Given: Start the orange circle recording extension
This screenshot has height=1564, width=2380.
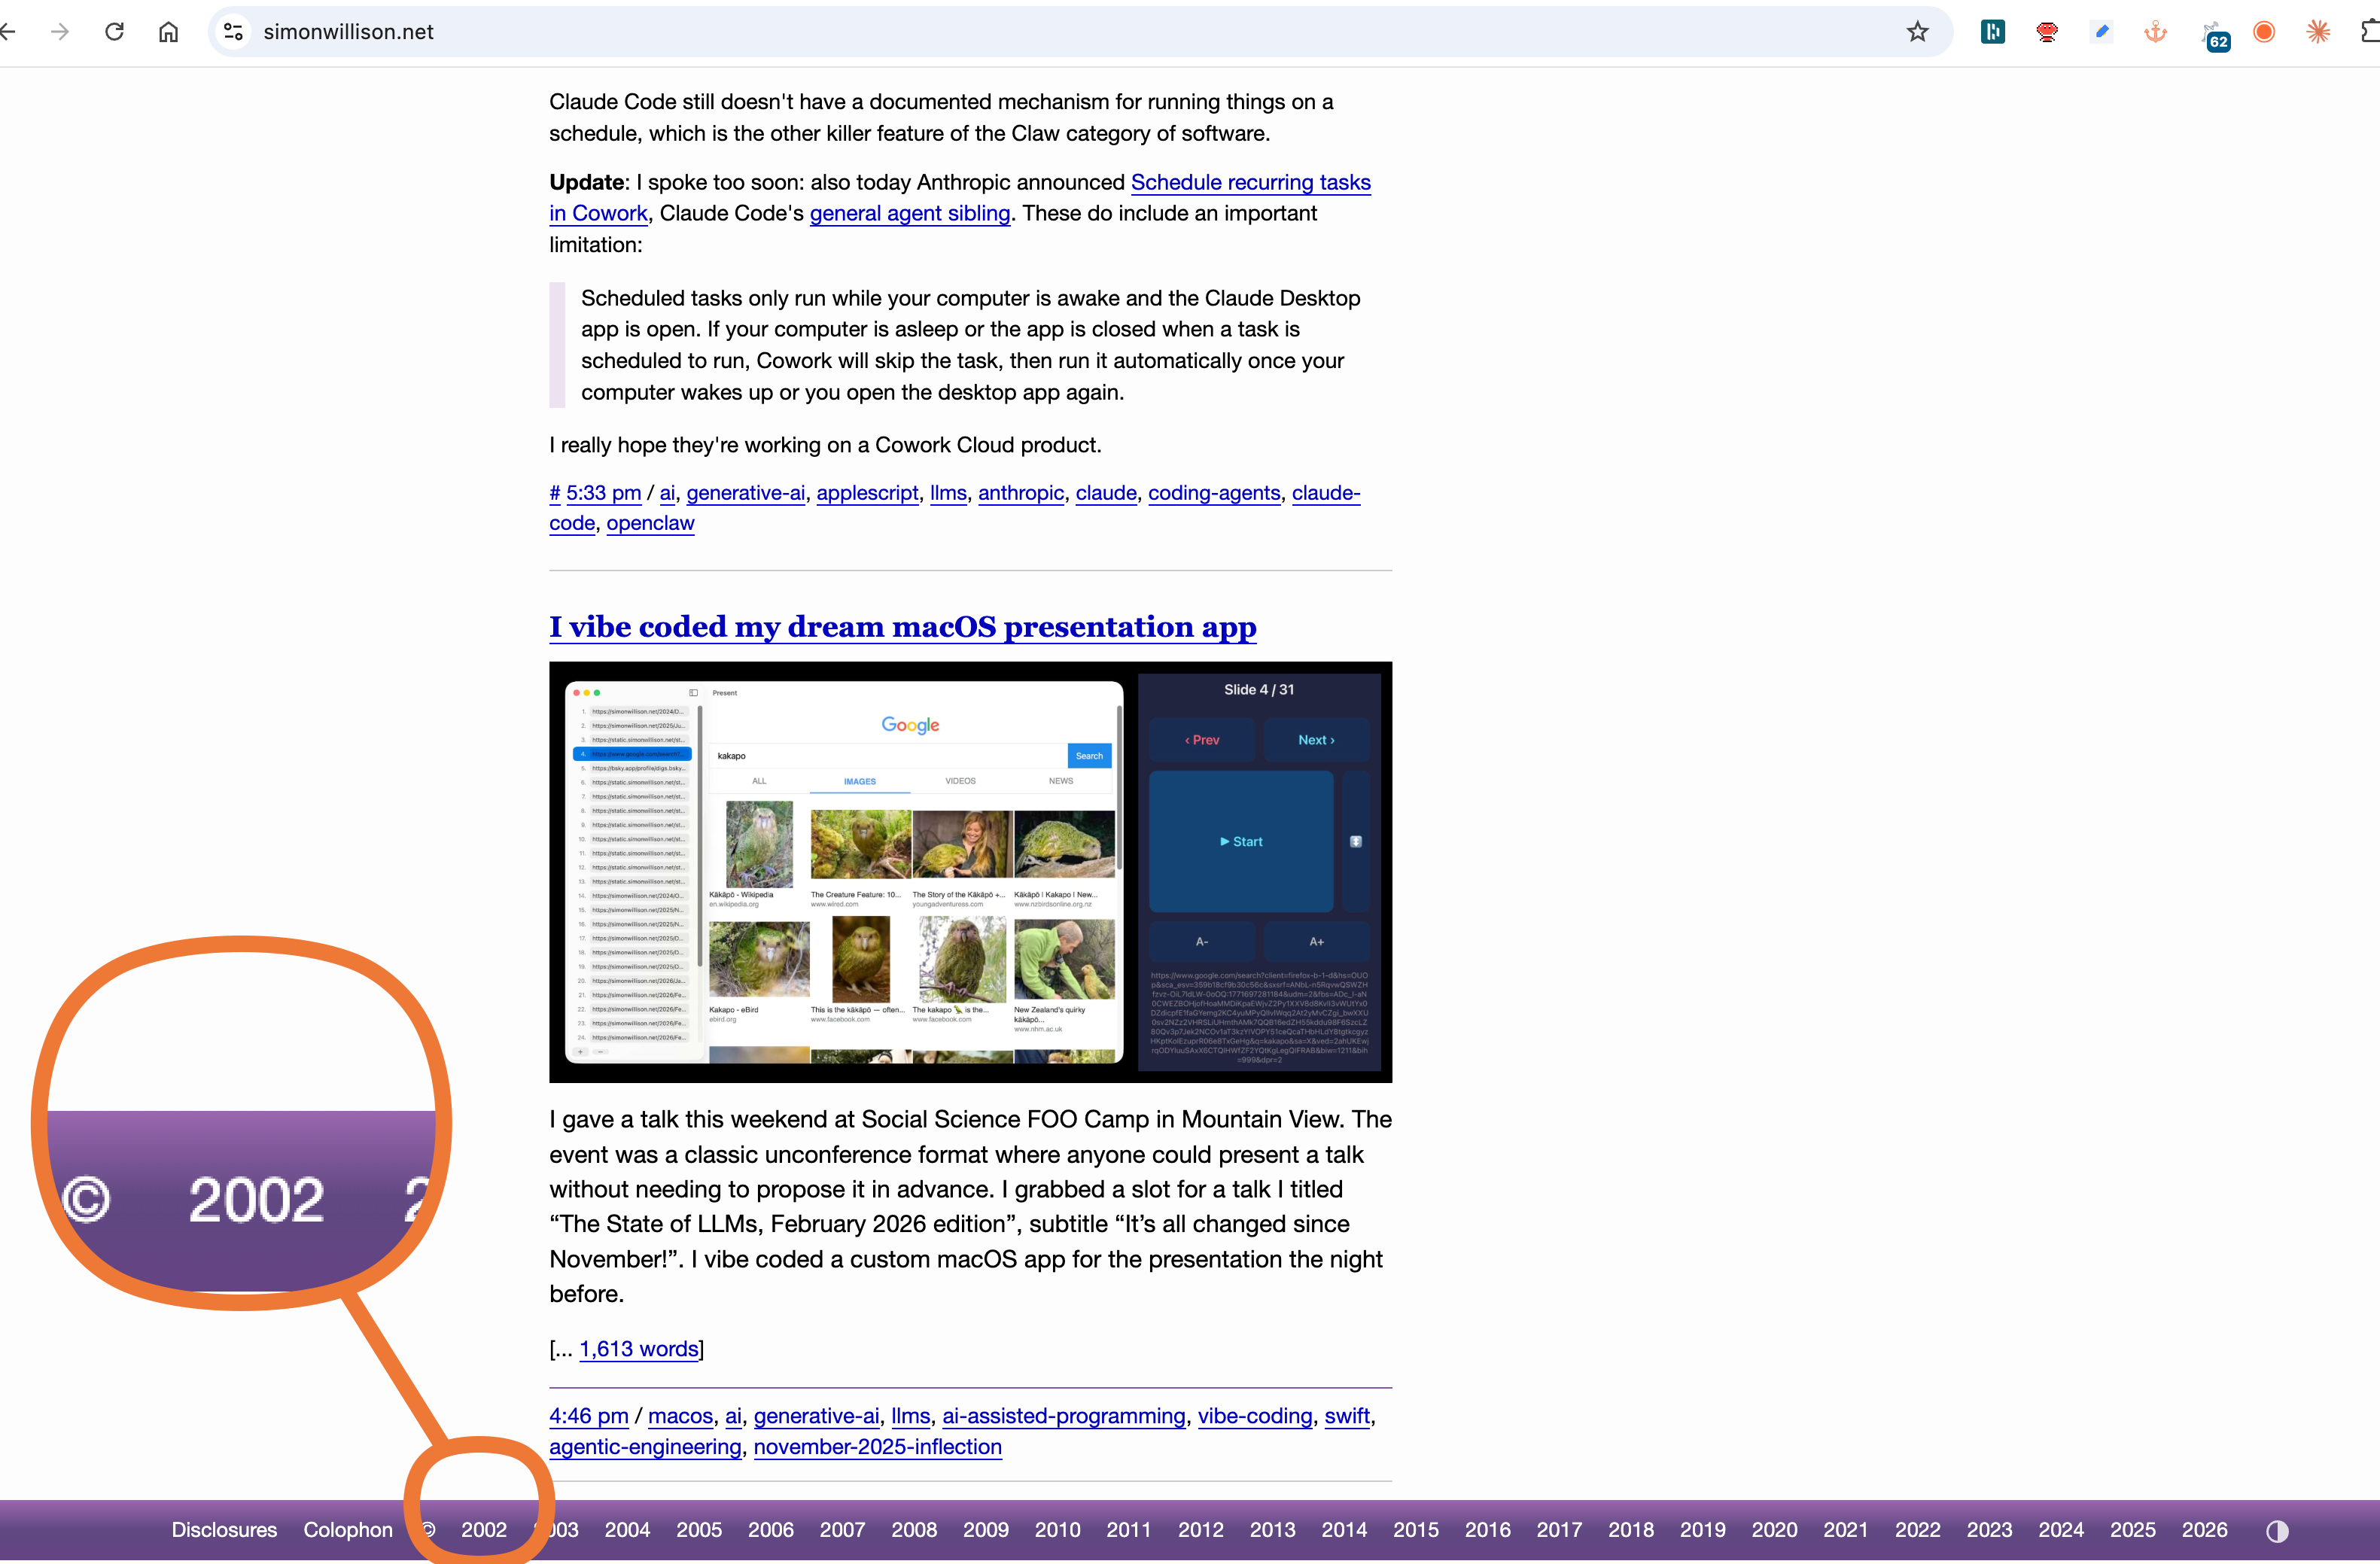Looking at the screenshot, I should tap(2263, 31).
